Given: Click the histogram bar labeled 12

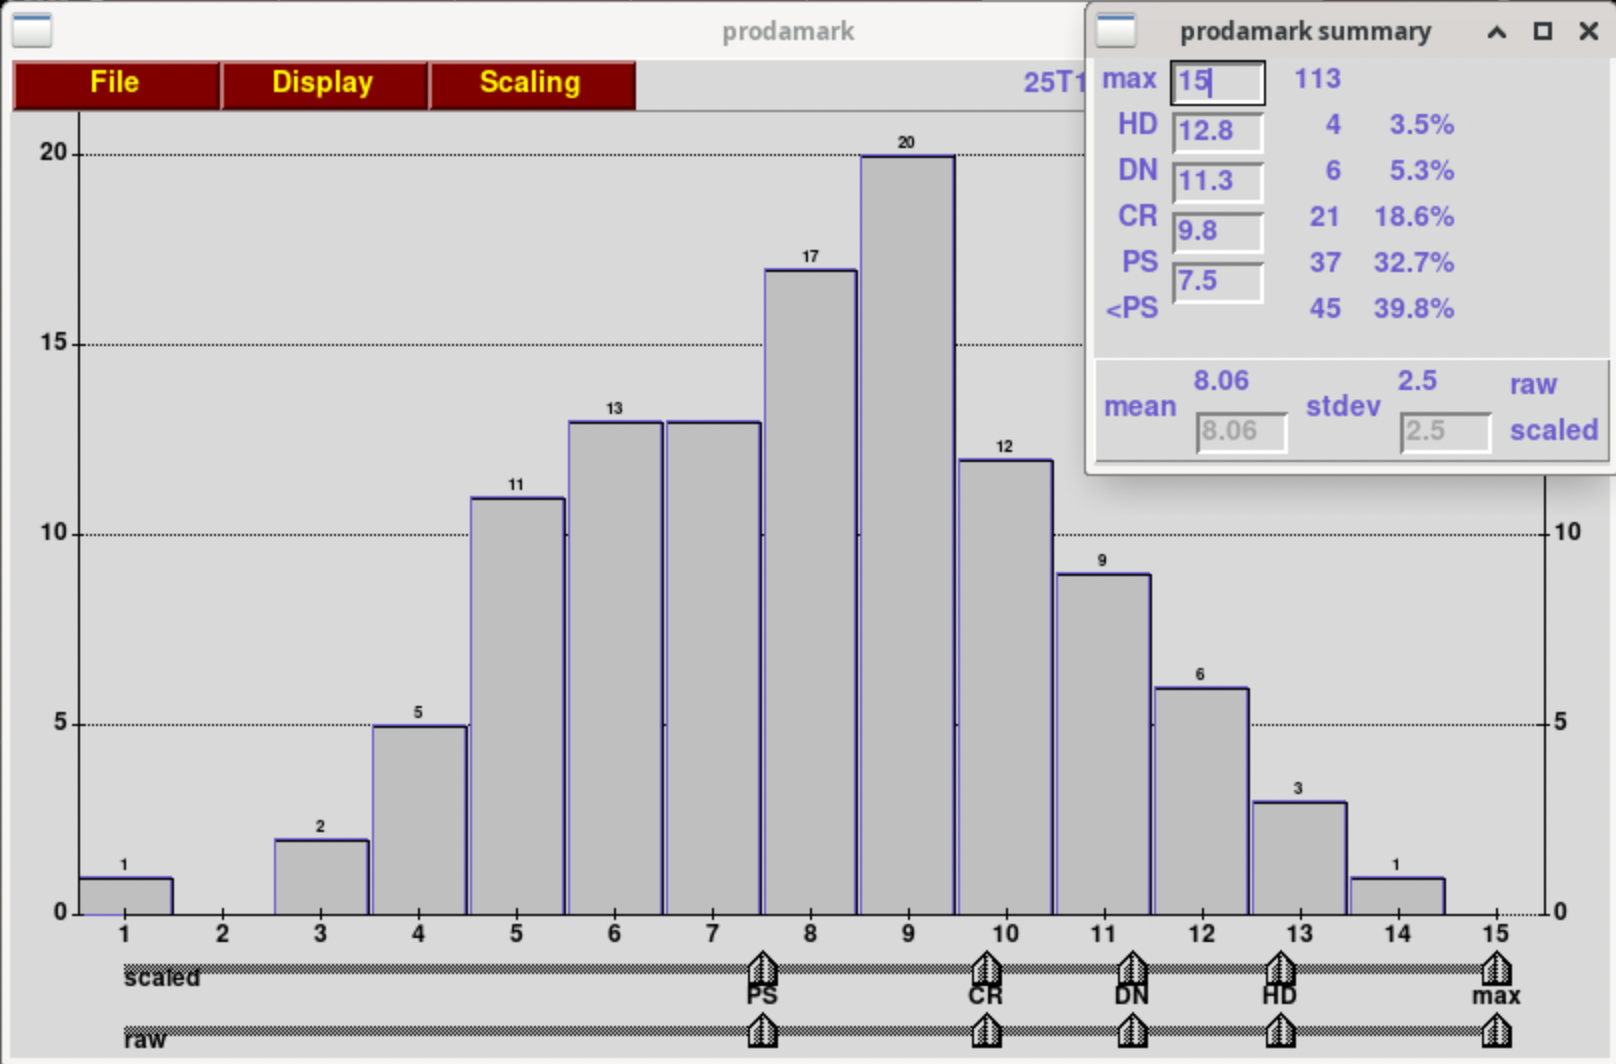Looking at the screenshot, I should pyautogui.click(x=1006, y=687).
